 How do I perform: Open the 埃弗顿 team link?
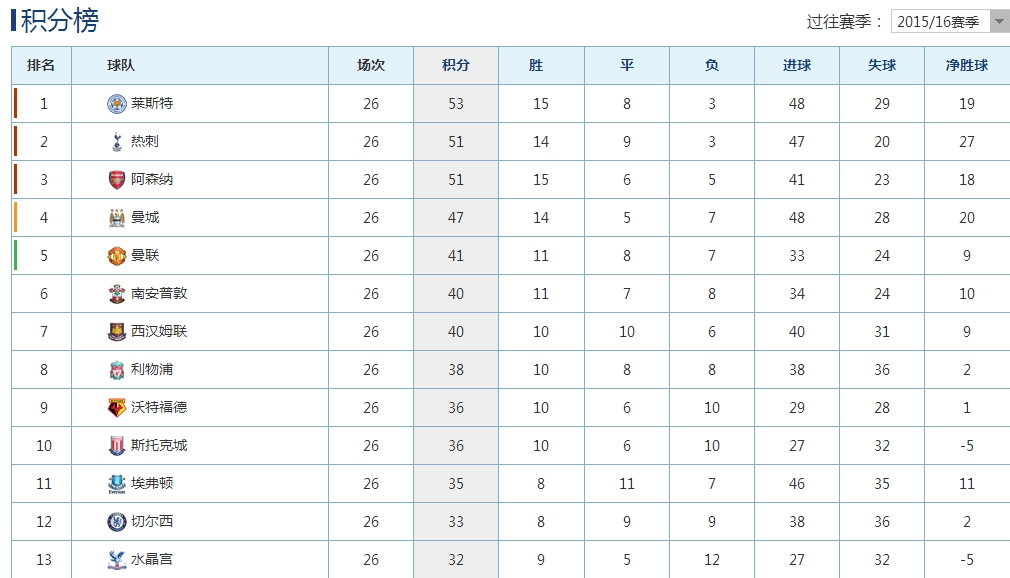[x=152, y=484]
